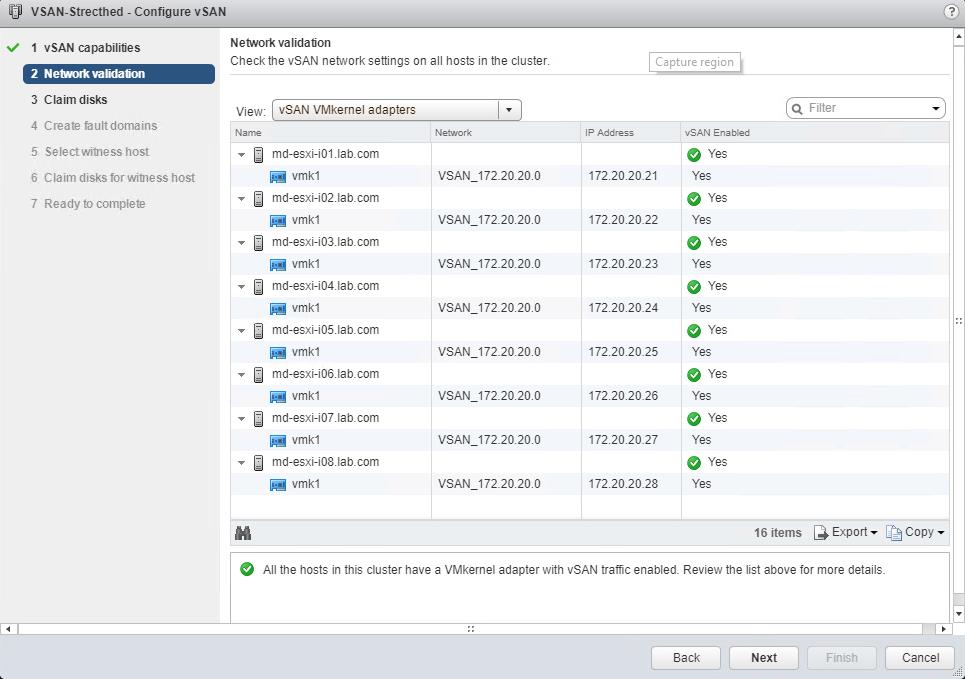Go to step 3 Claim disks

click(69, 100)
